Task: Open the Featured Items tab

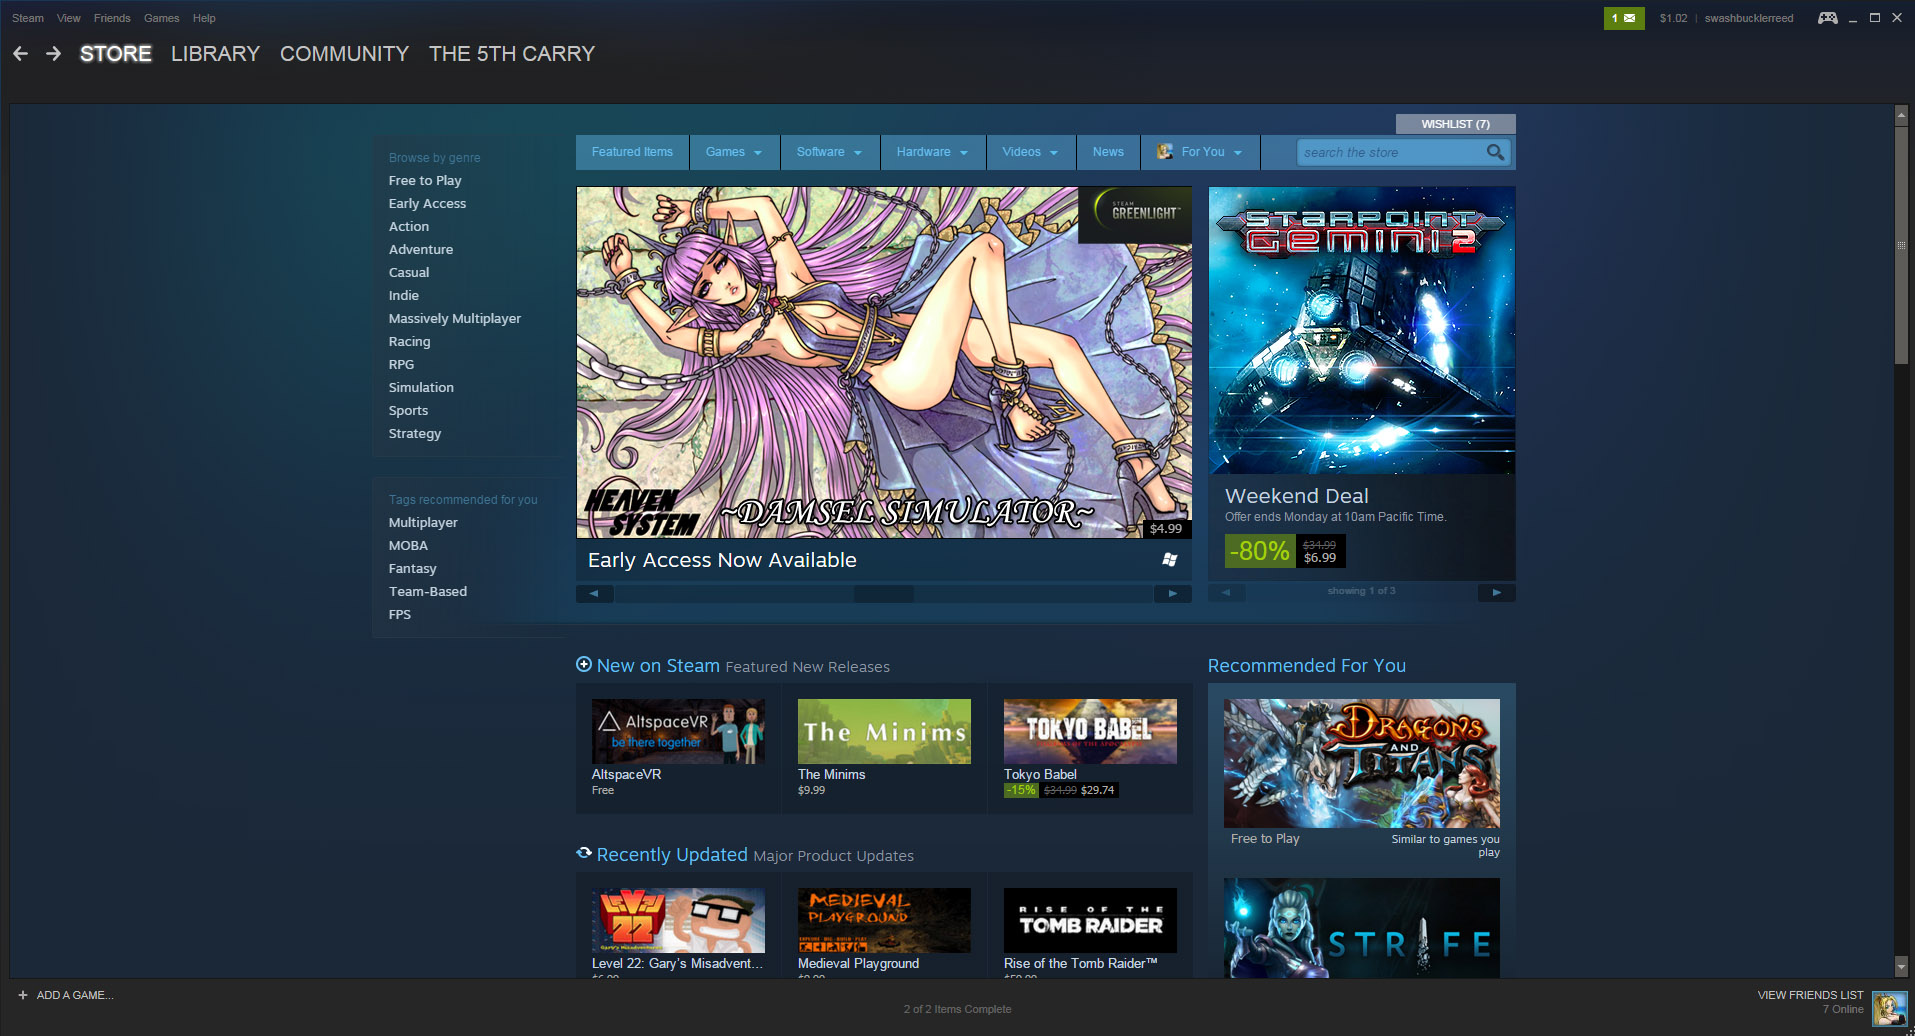Action: [632, 152]
